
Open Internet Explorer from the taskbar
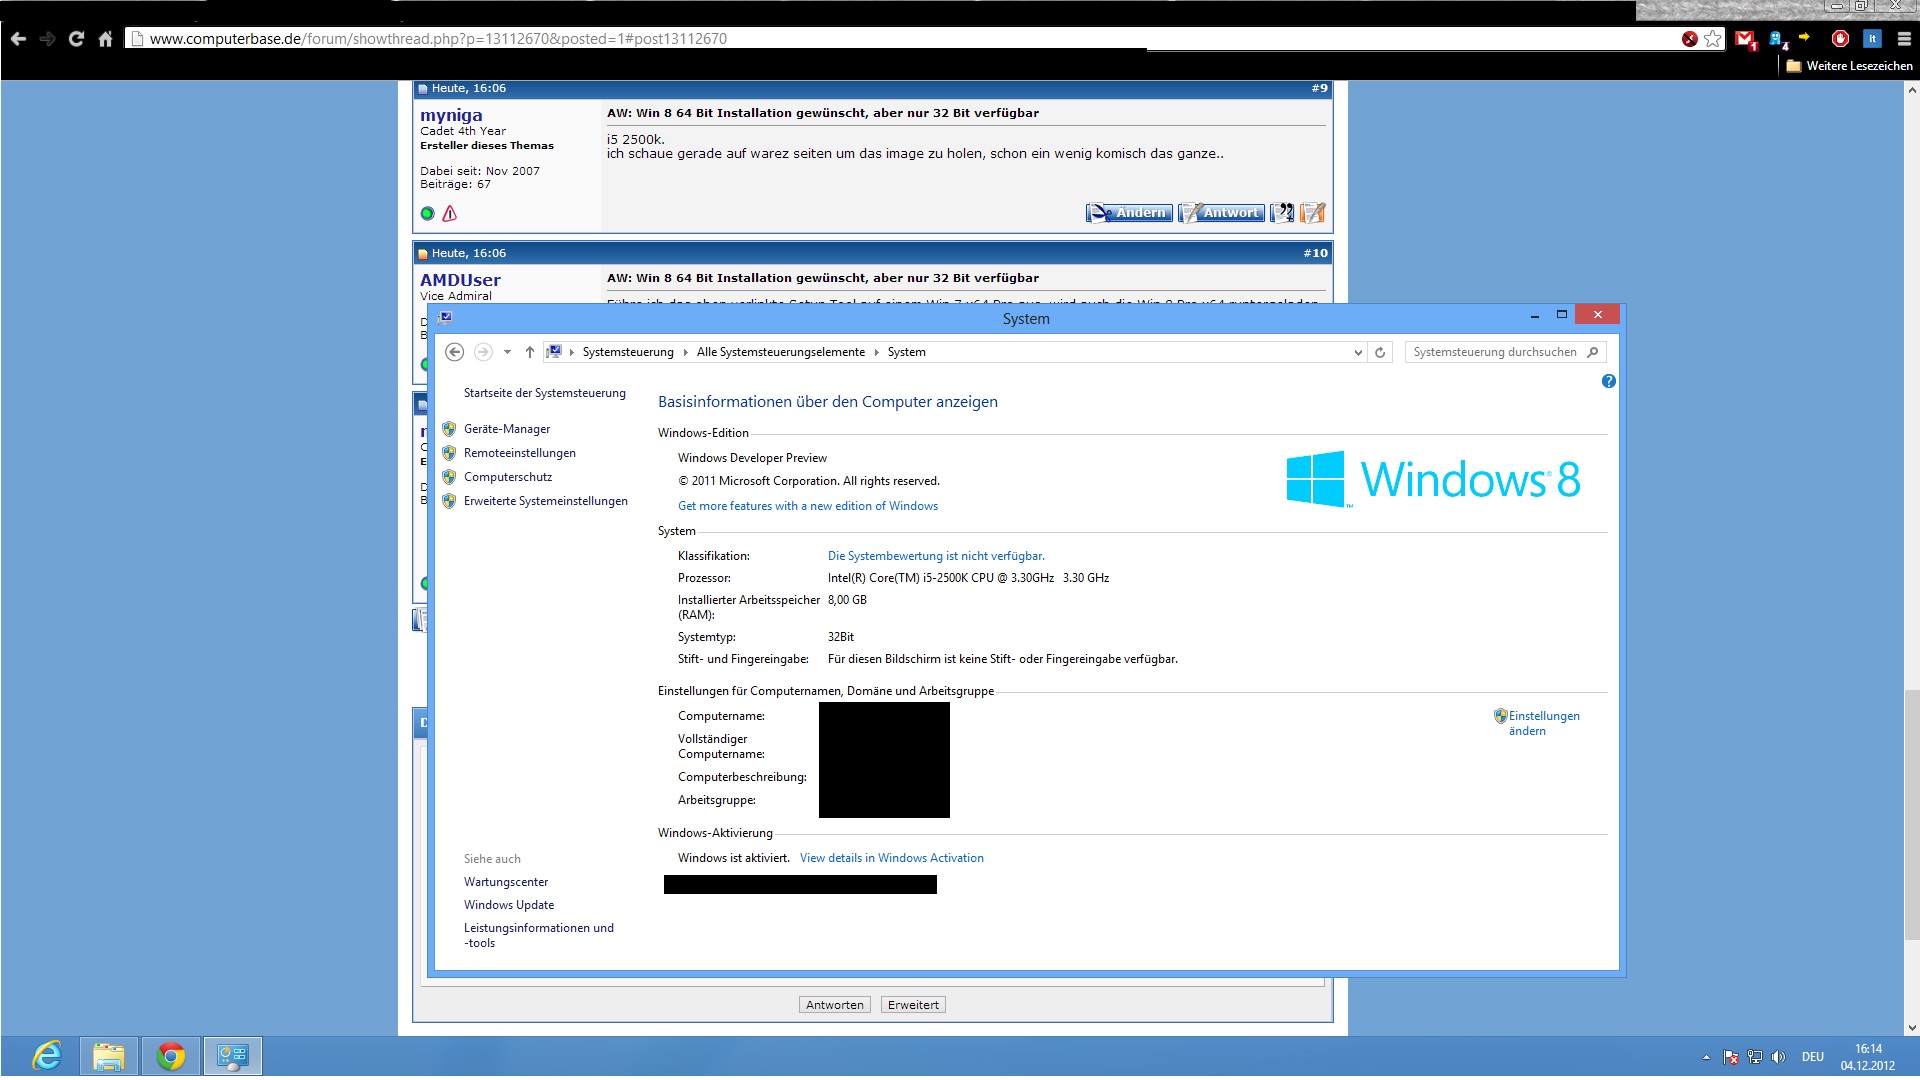pyautogui.click(x=47, y=1056)
